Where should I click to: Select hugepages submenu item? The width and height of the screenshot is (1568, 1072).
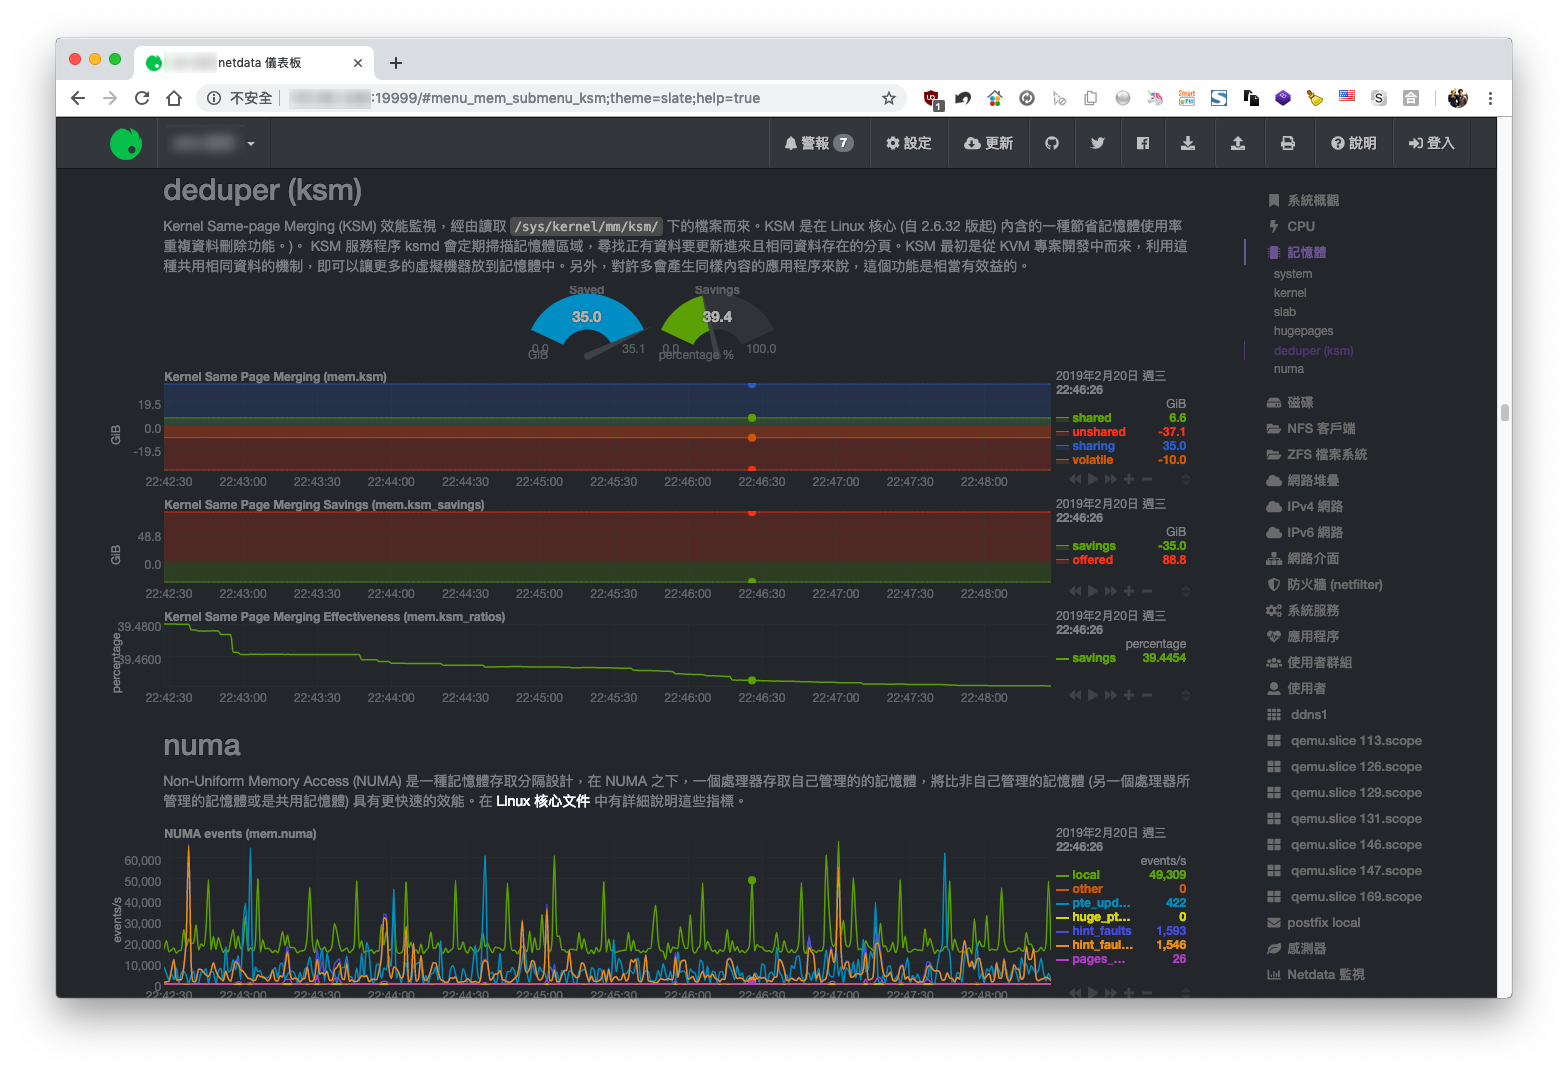[1303, 331]
